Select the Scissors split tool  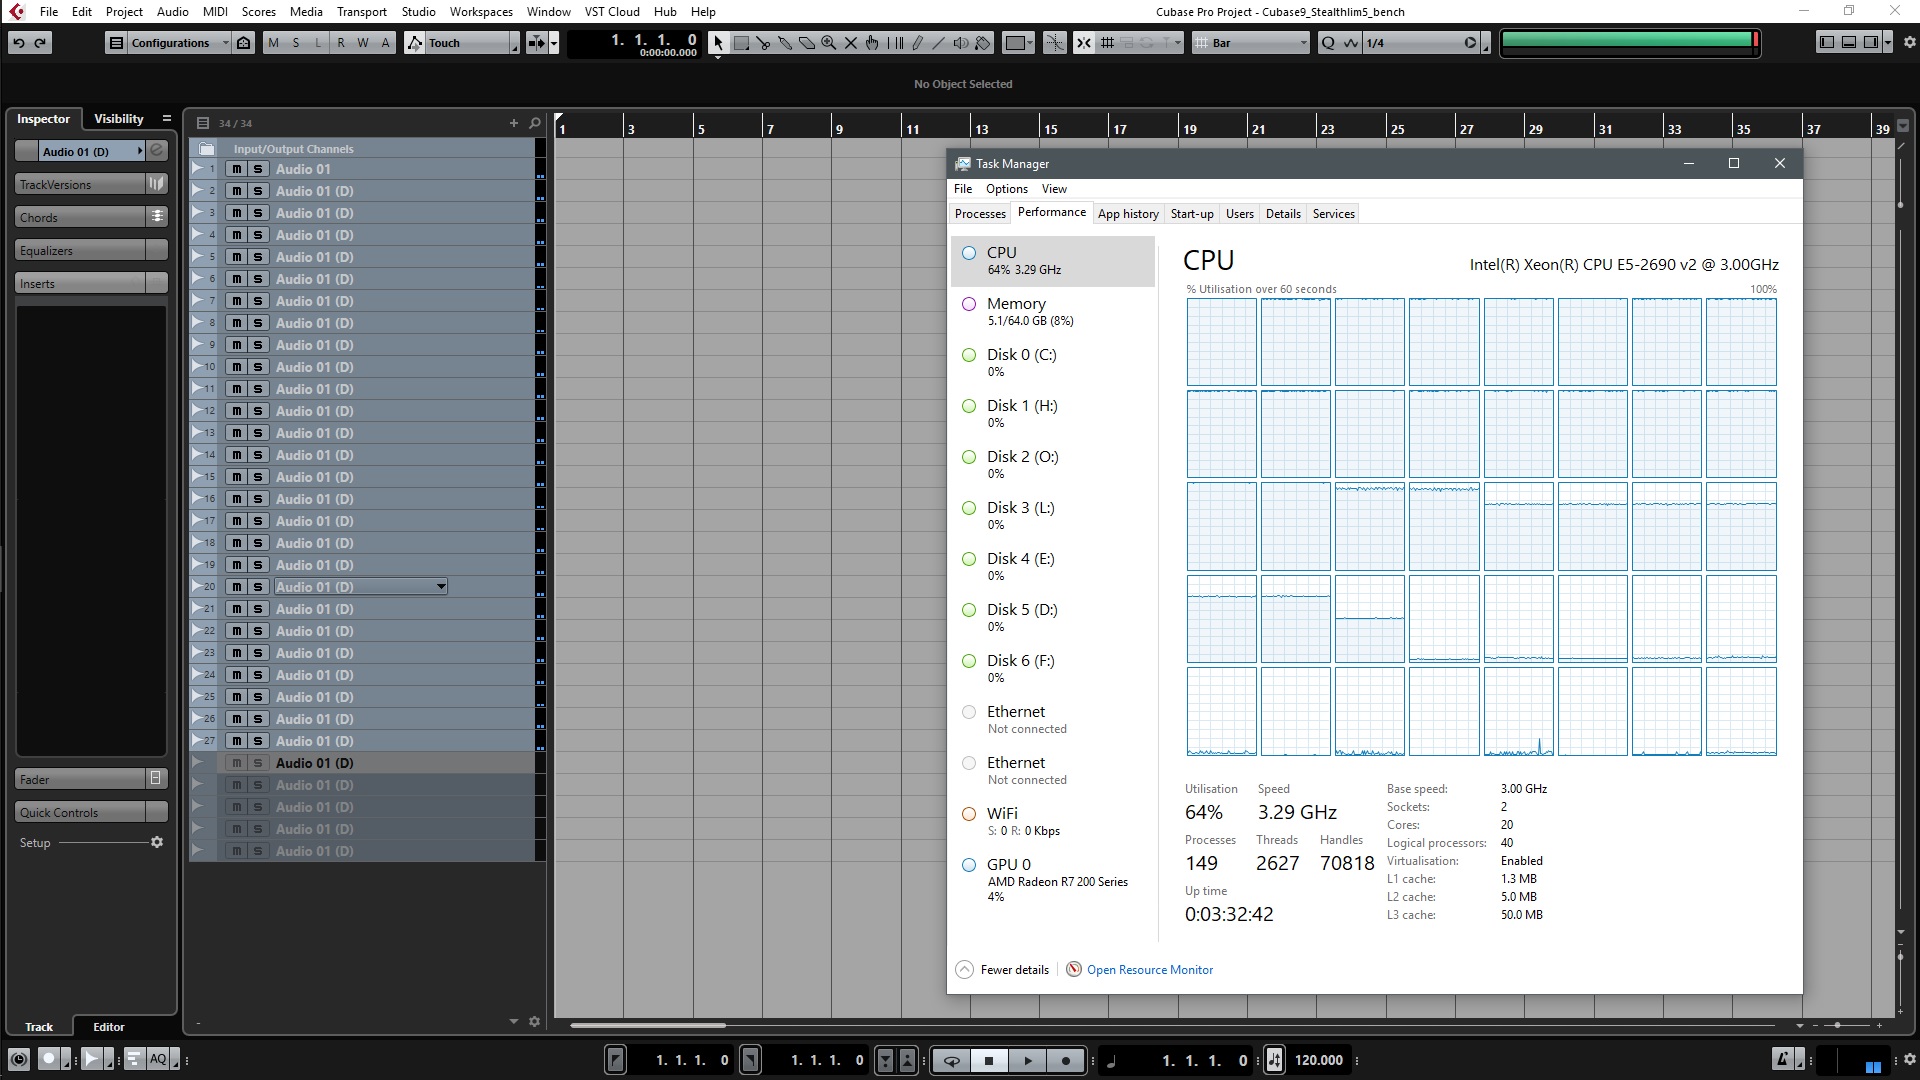pyautogui.click(x=763, y=43)
